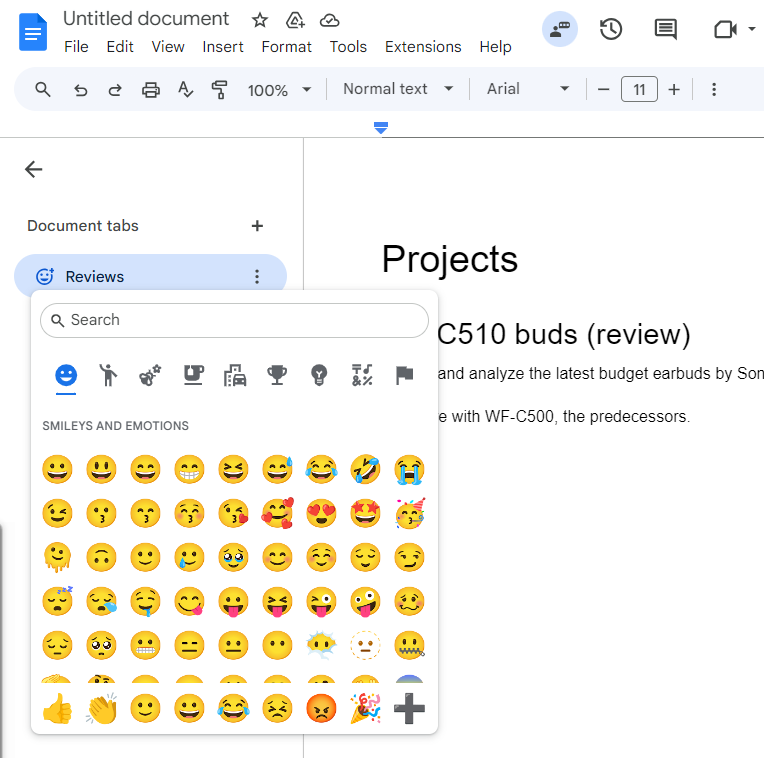The image size is (764, 758).
Task: Choose the clapping hands recent emoji
Action: pyautogui.click(x=101, y=708)
